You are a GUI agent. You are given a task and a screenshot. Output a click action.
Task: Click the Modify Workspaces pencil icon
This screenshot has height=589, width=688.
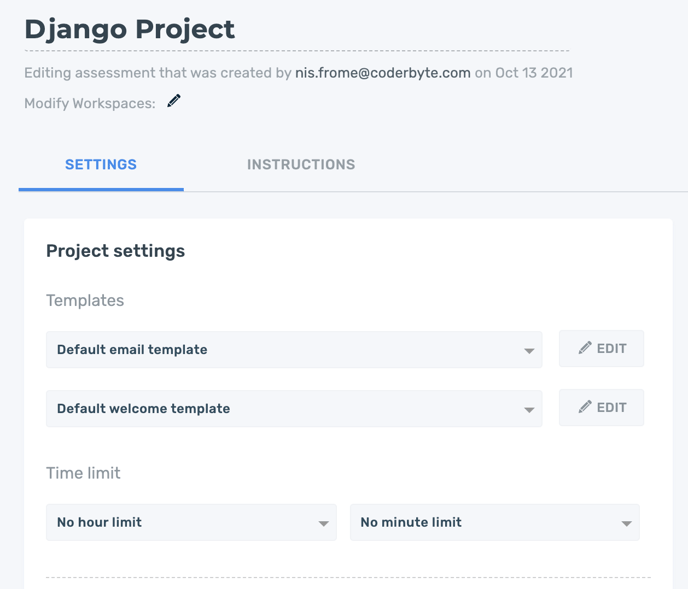click(x=174, y=101)
